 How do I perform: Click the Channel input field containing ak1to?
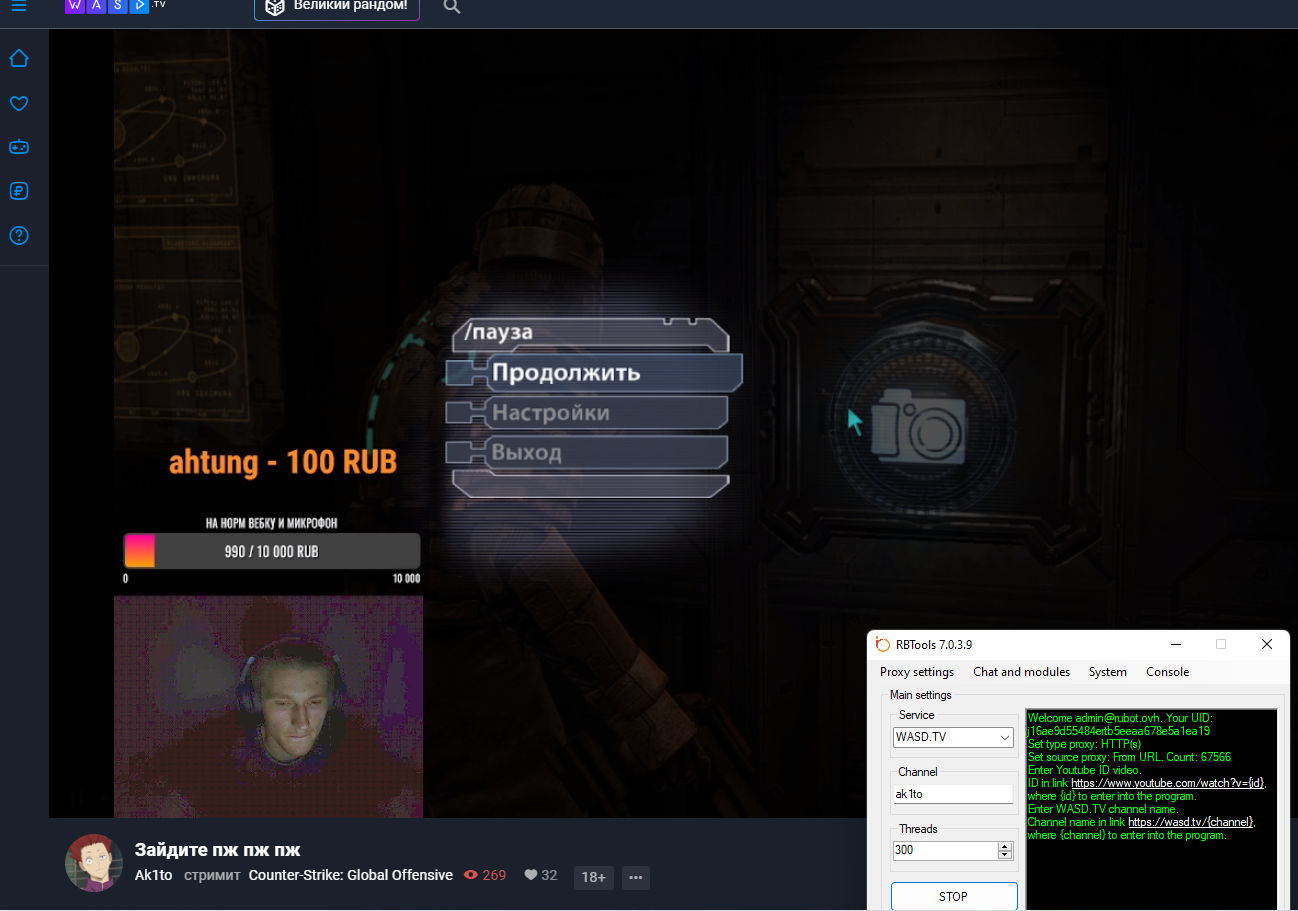tap(952, 794)
